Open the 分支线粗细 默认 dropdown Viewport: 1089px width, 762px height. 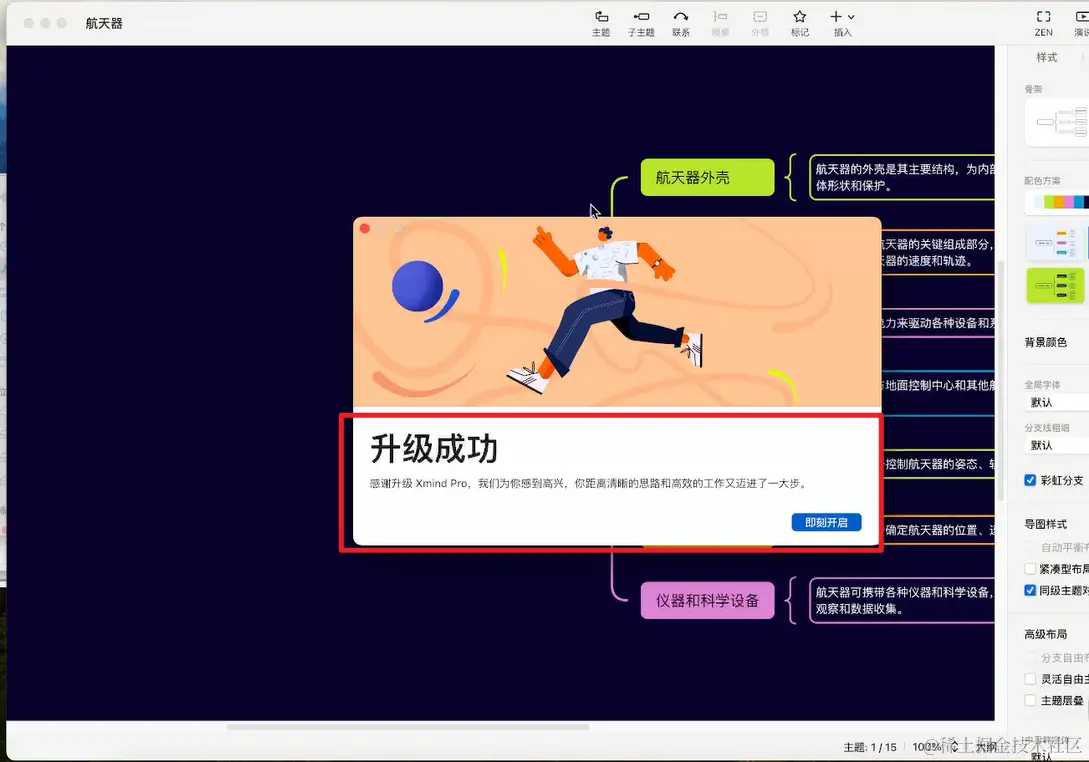[1056, 445]
